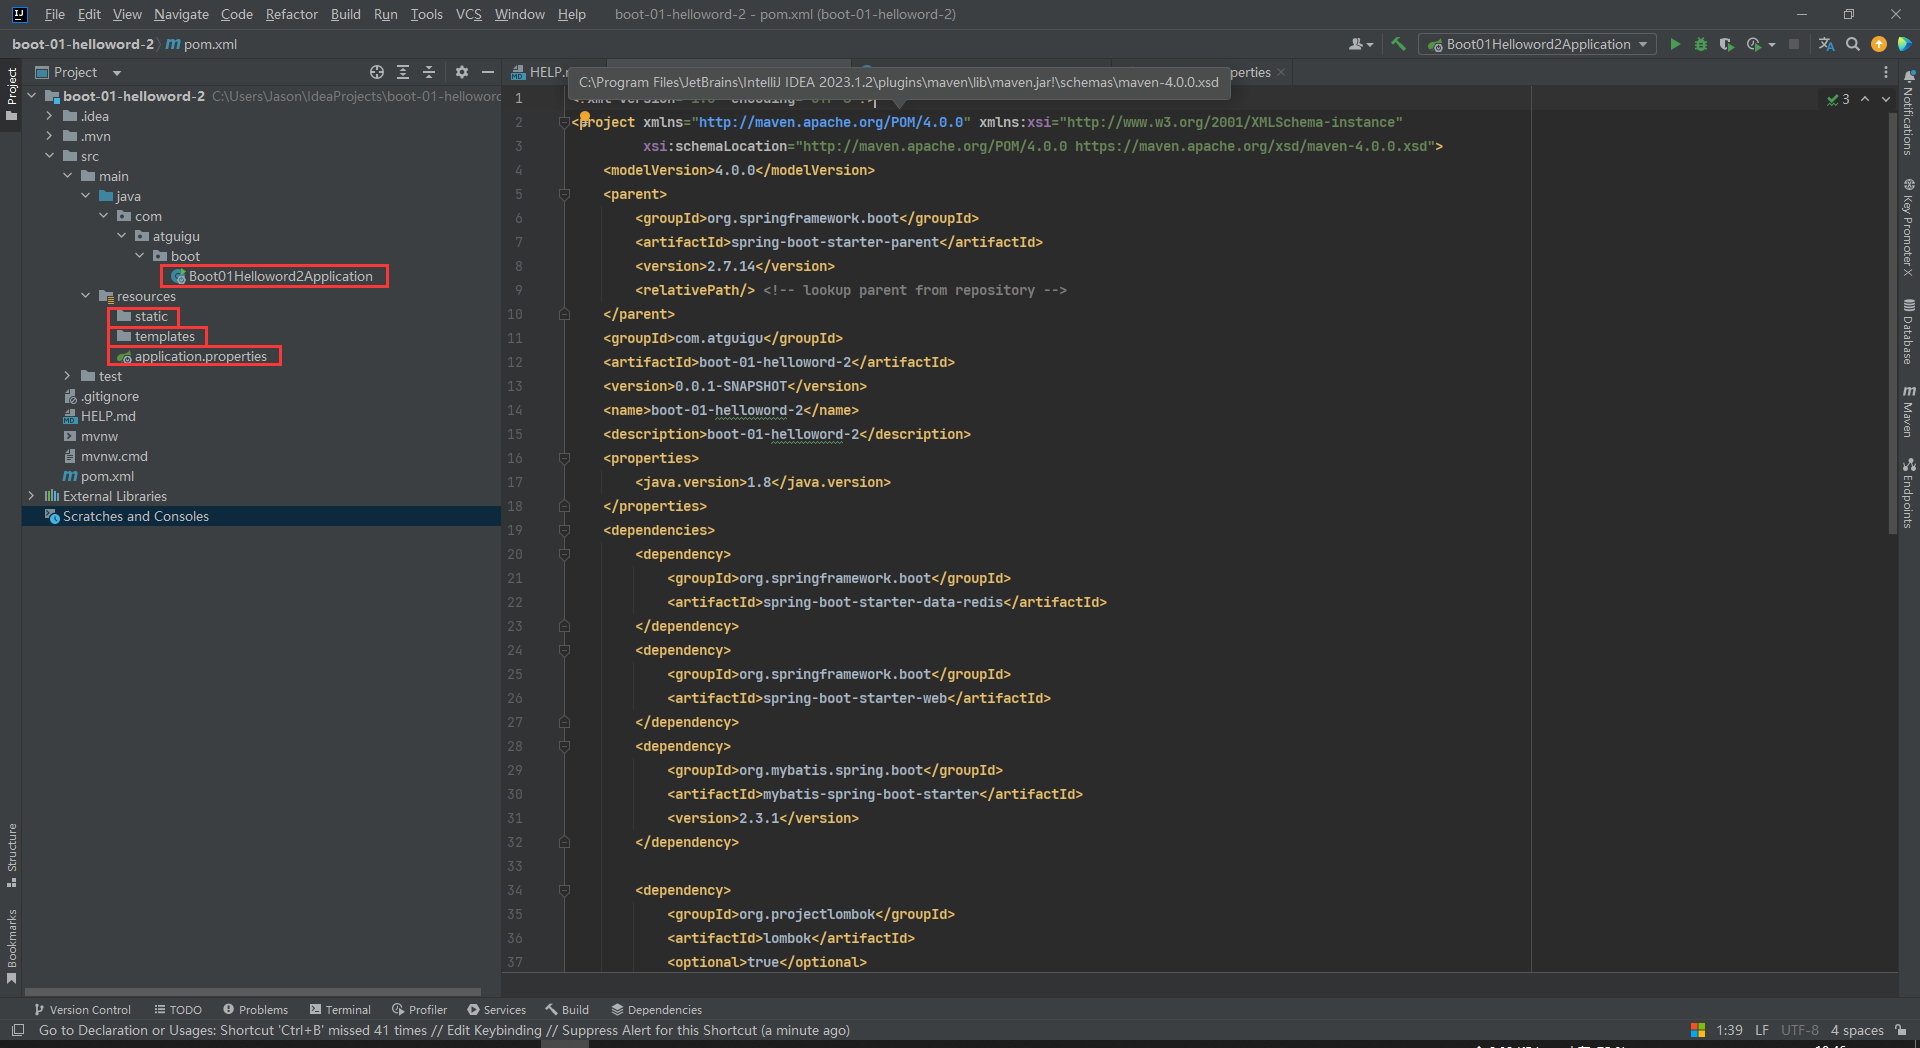Image resolution: width=1920 pixels, height=1048 pixels.
Task: Toggle read-only lock icon in status bar
Action: click(x=1900, y=1030)
